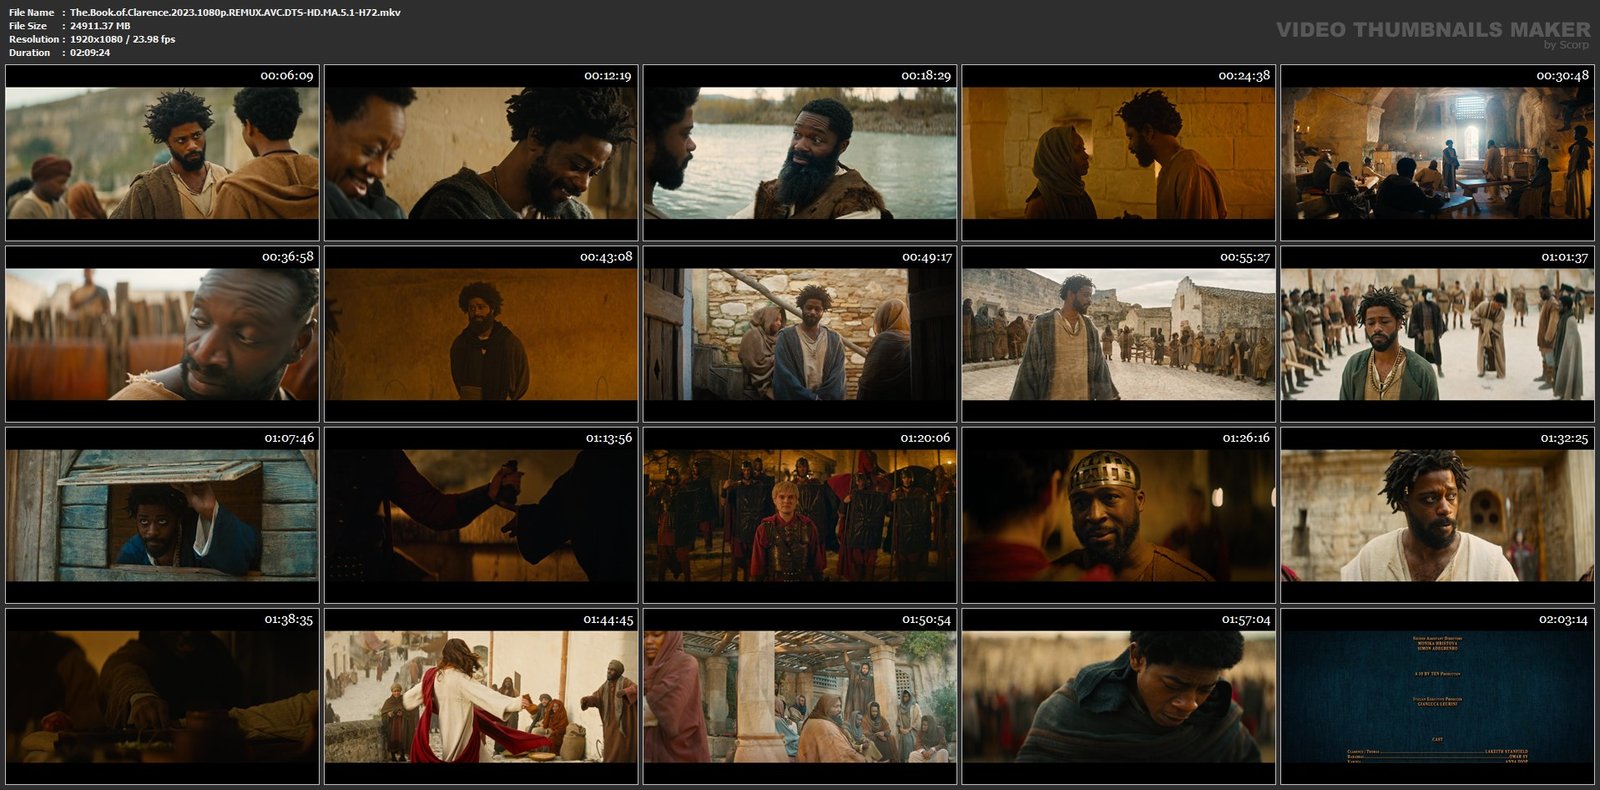Select the thumbnail stamped 01:26:16
Viewport: 1600px width, 790px height.
click(1119, 515)
